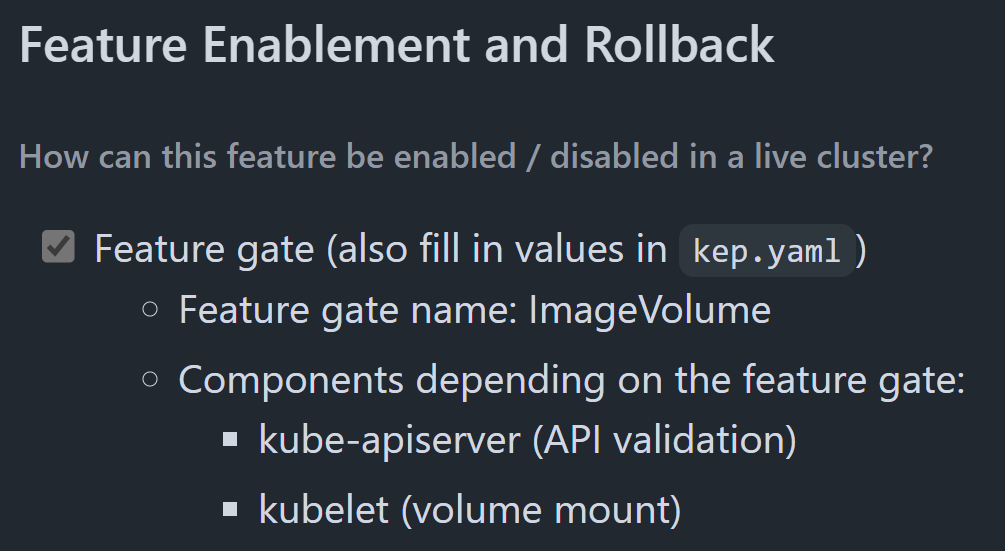Click the square bullet beside kubelet
The width and height of the screenshot is (1005, 551).
click(230, 509)
